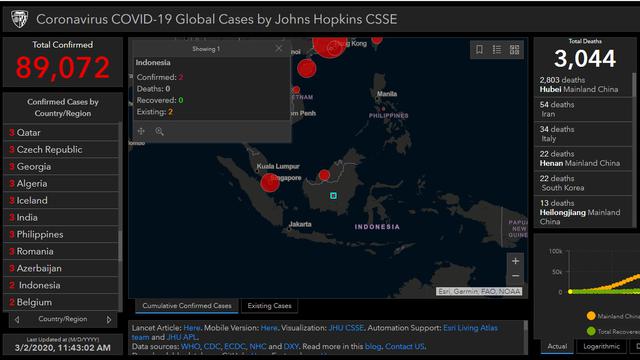Click the Jakarta label on map
The width and height of the screenshot is (640, 360).
[x=300, y=224]
